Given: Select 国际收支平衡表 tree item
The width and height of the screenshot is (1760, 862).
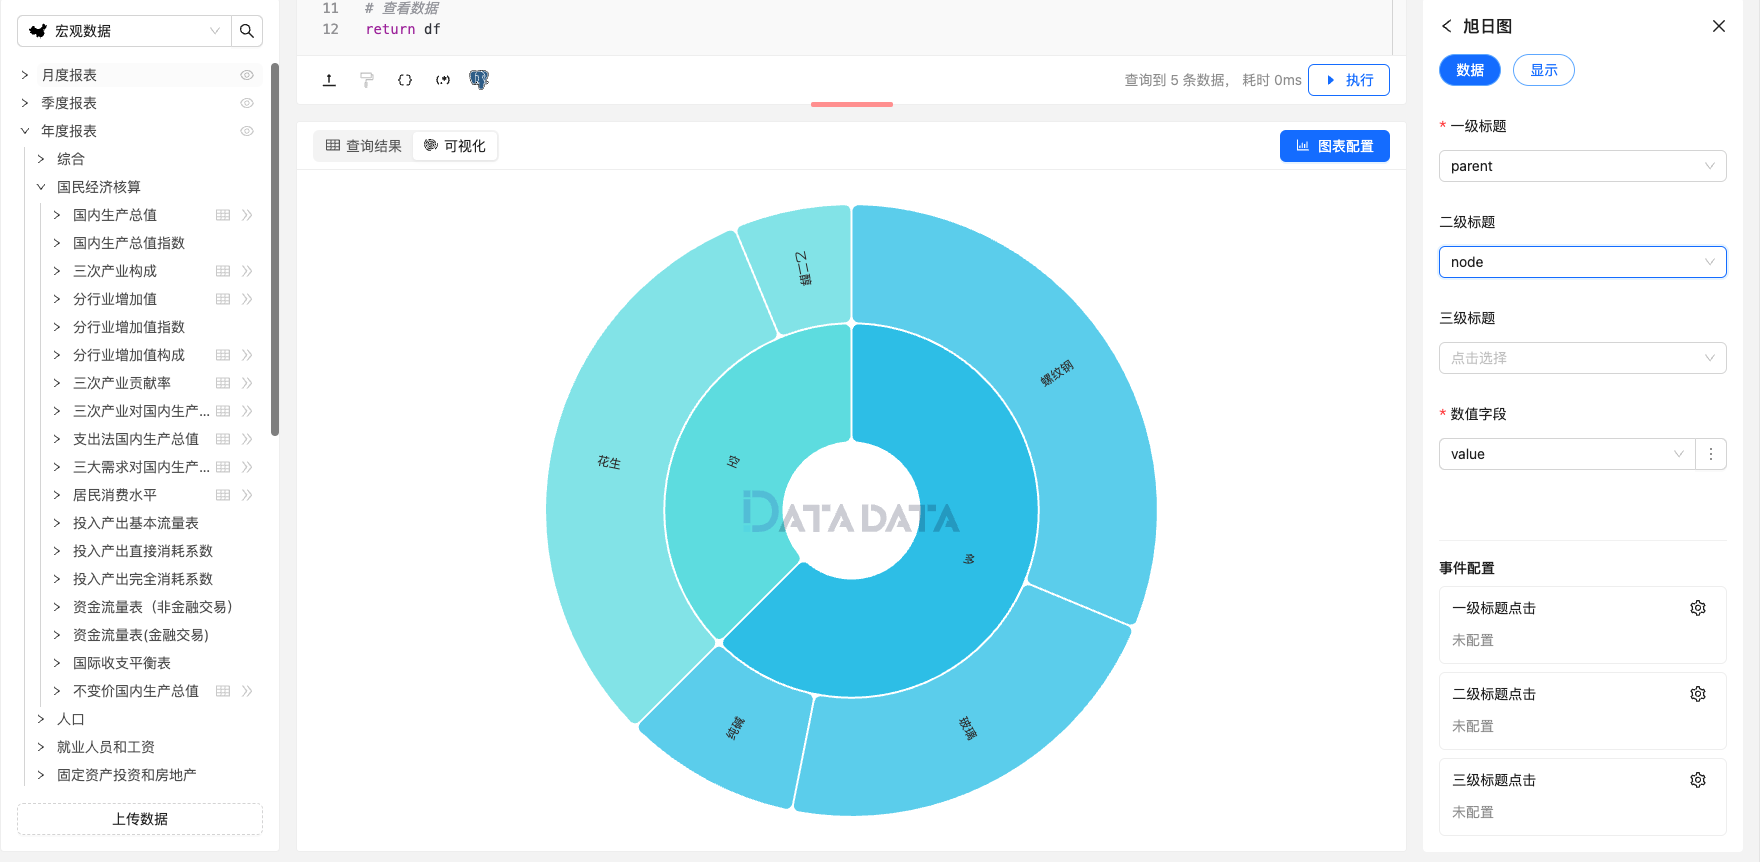Looking at the screenshot, I should point(122,663).
